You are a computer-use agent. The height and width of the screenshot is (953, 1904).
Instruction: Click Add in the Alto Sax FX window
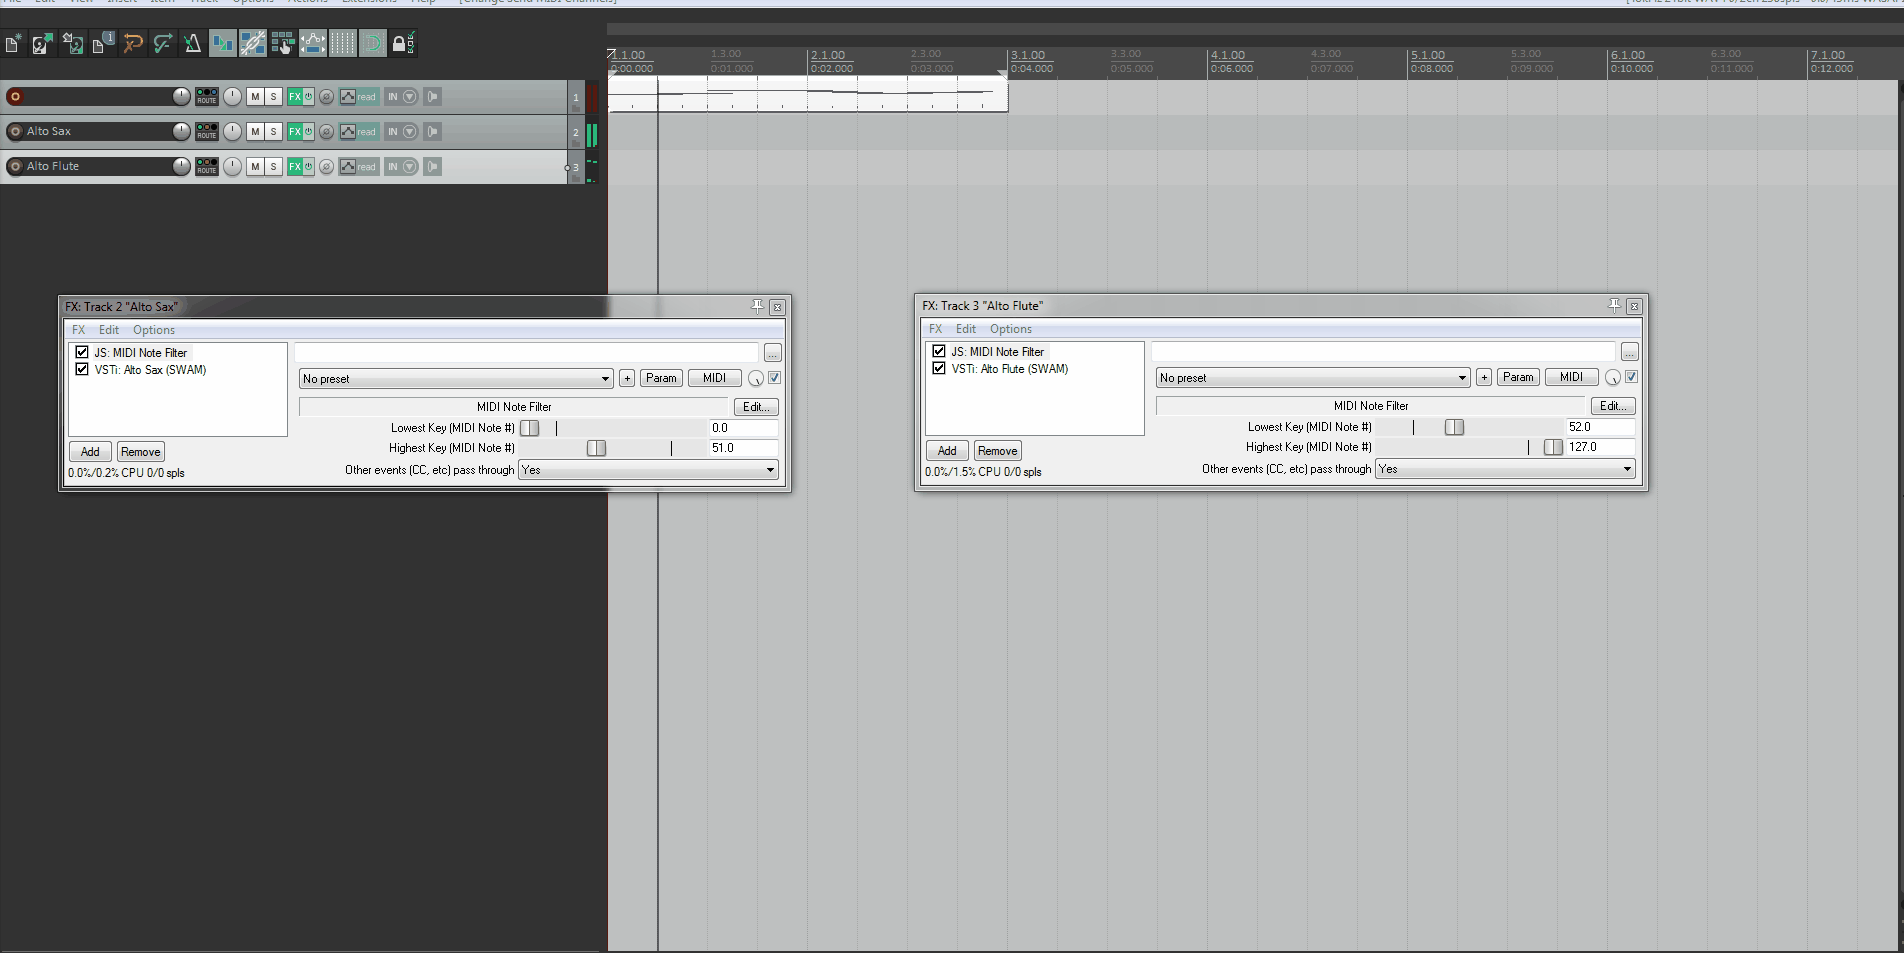click(x=90, y=452)
